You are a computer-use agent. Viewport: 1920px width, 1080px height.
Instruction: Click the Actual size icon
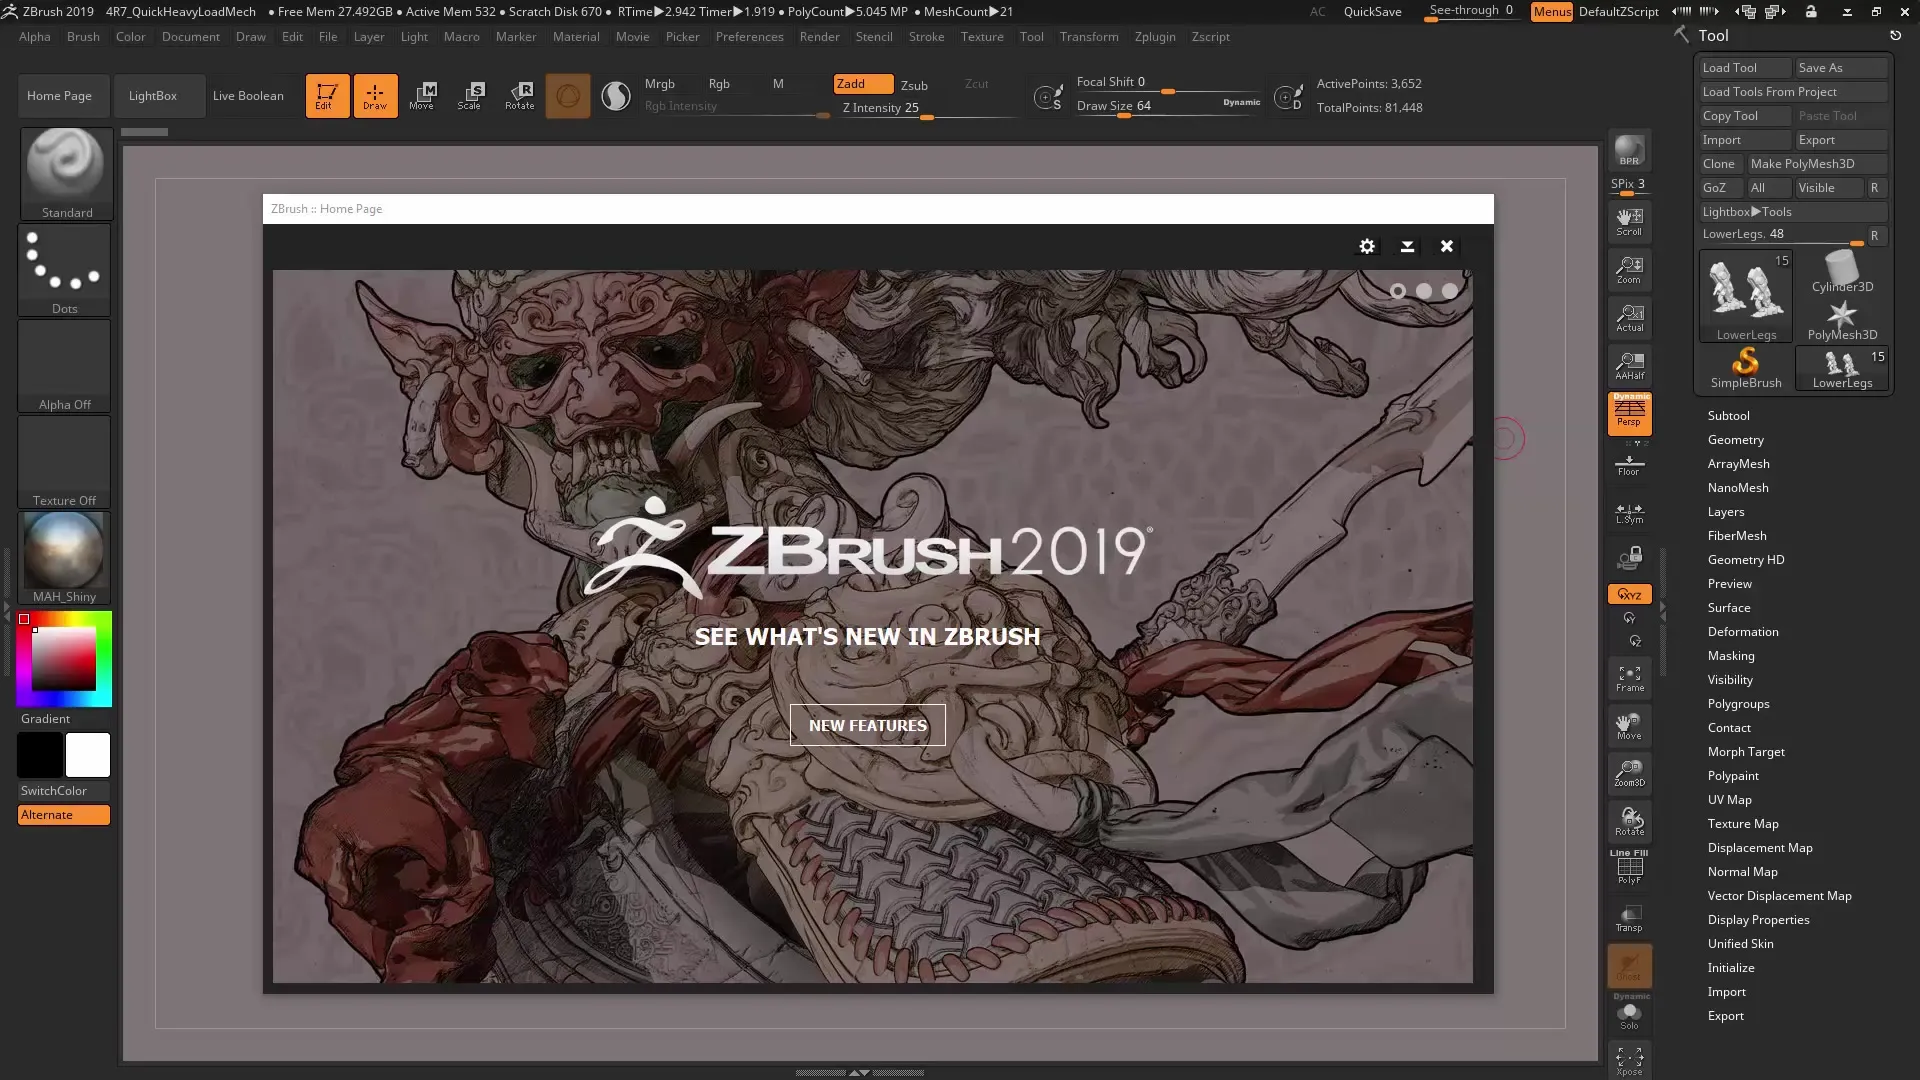coord(1629,318)
